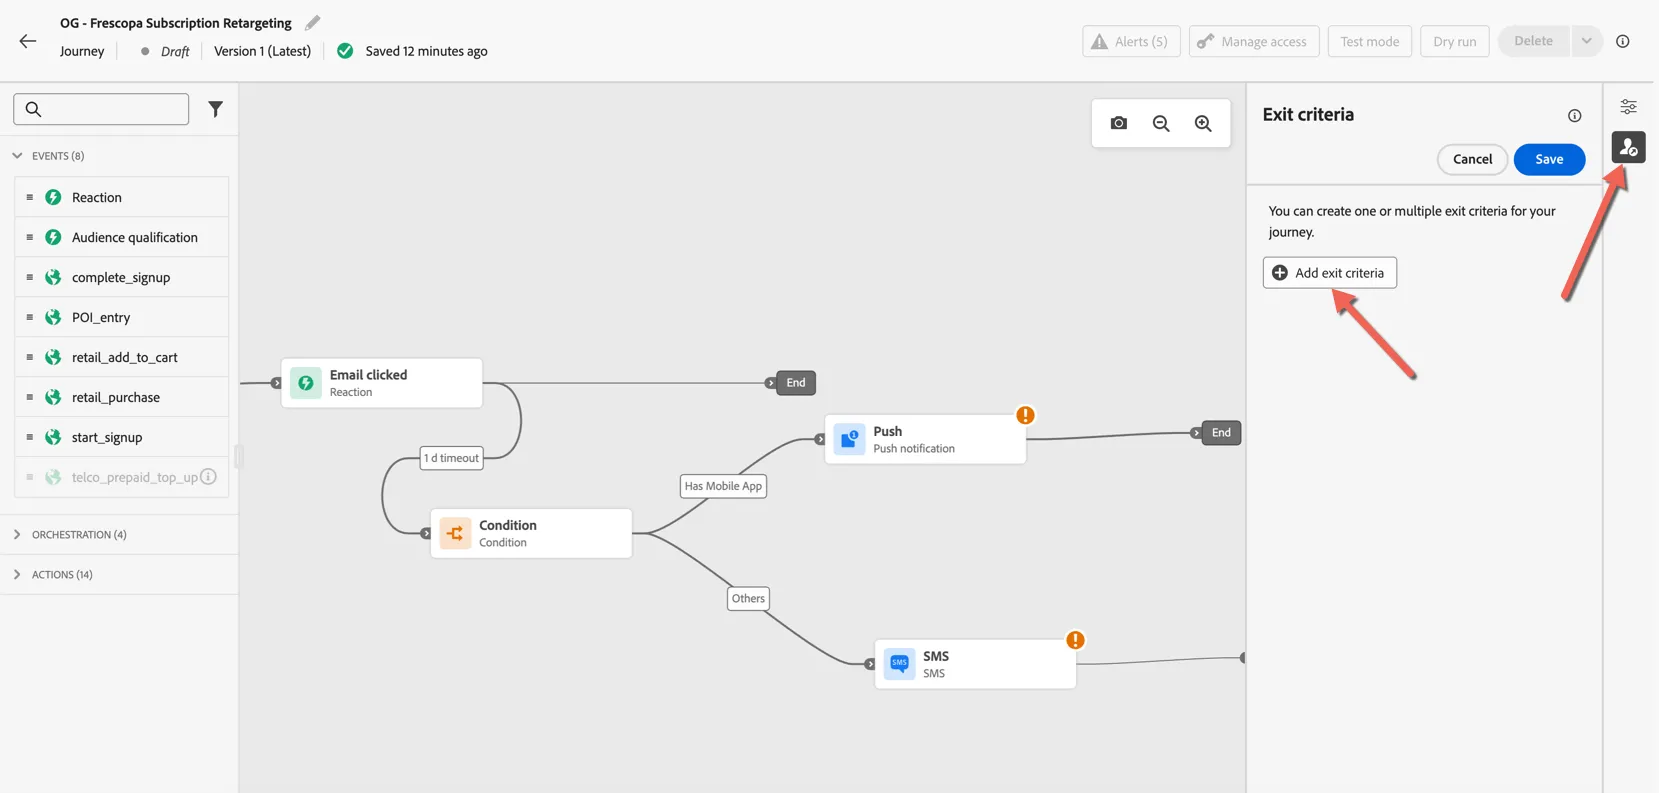Viewport: 1659px width, 793px height.
Task: Click the pencil icon to rename the journey
Action: 313,22
